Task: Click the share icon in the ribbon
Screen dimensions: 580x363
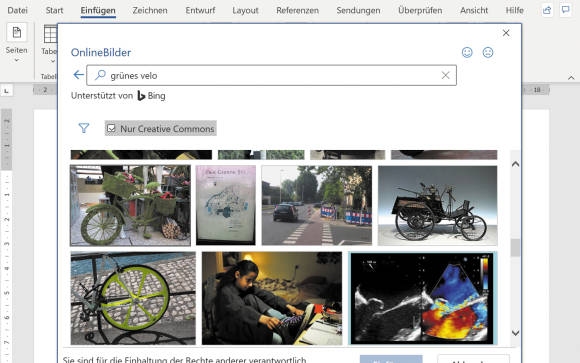Action: (x=547, y=10)
